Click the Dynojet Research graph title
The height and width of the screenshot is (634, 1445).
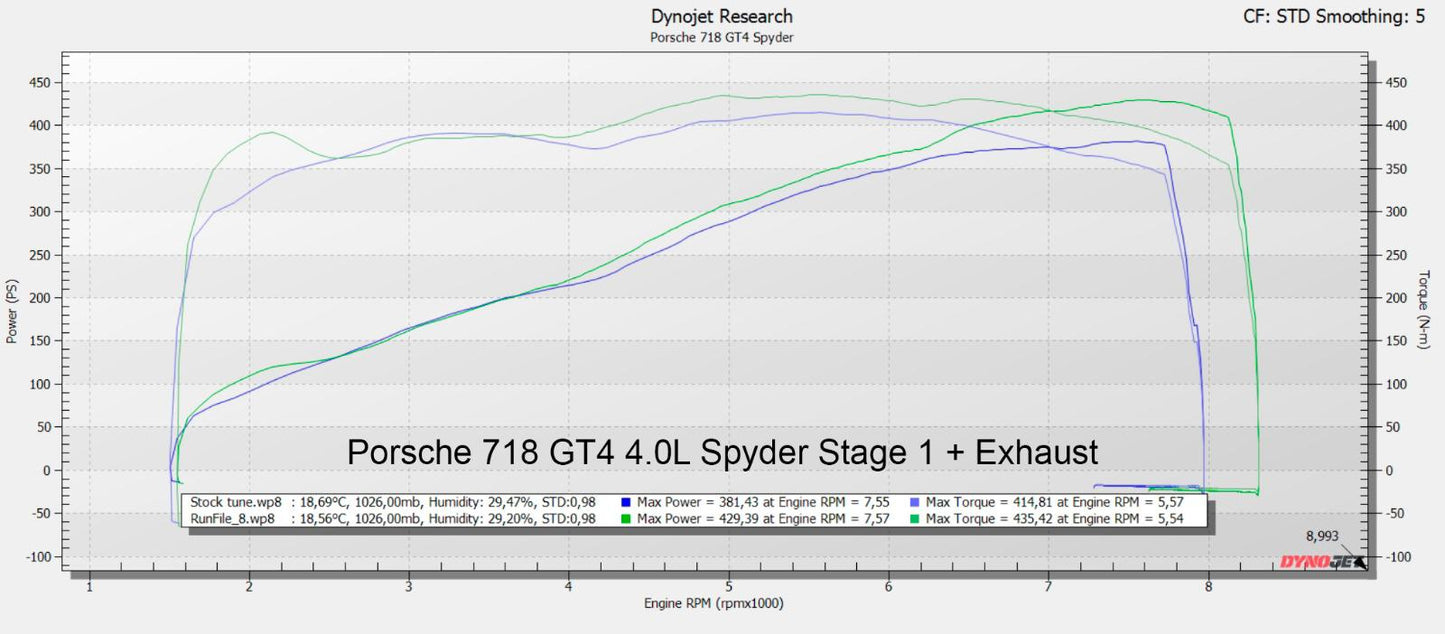point(721,17)
